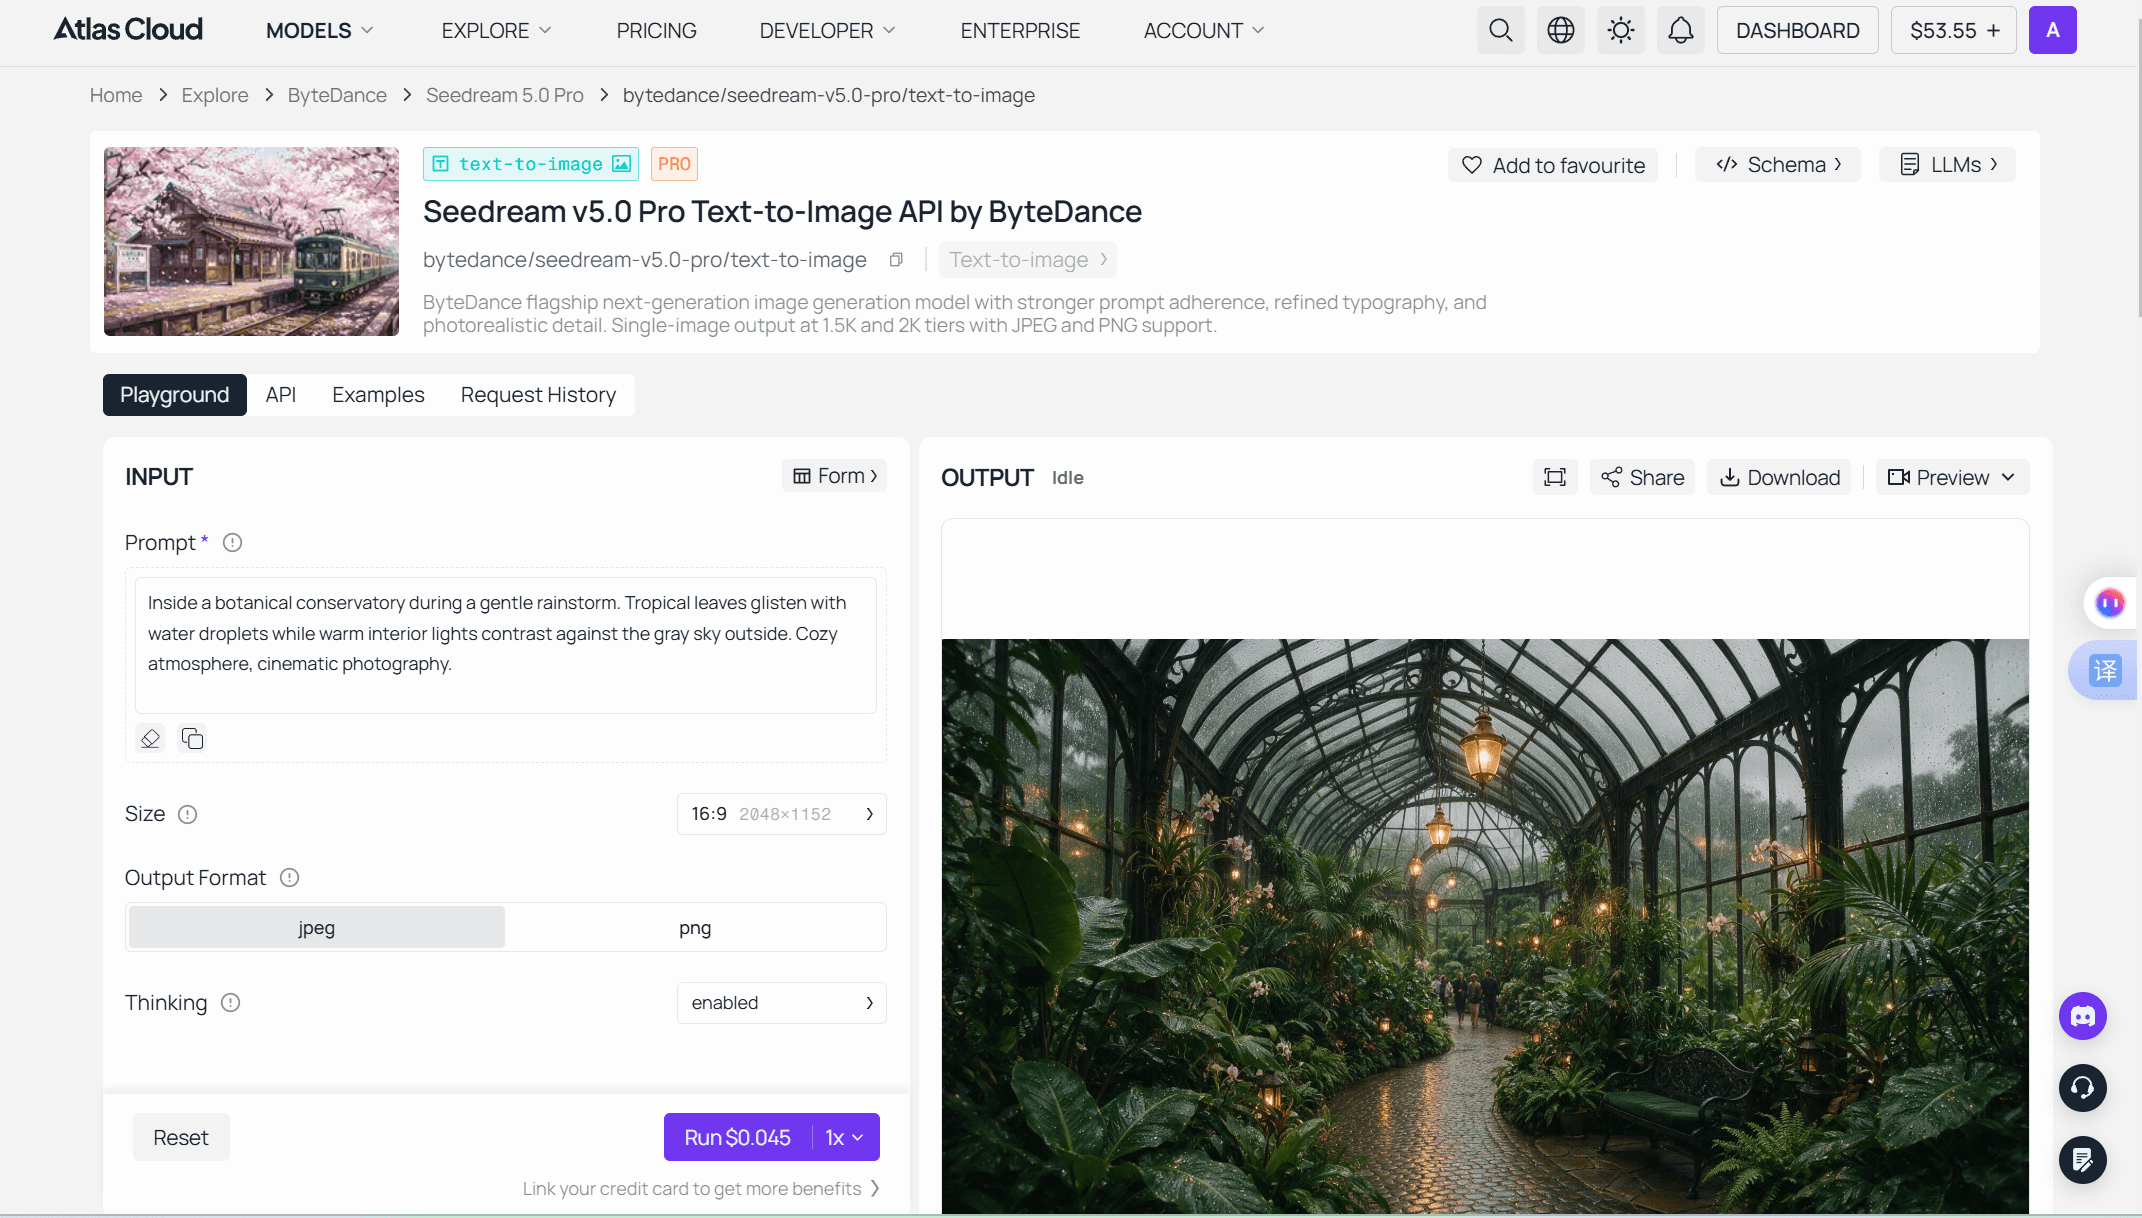Image resolution: width=2142 pixels, height=1218 pixels.
Task: Copy model ID next to bytedance path
Action: [896, 260]
